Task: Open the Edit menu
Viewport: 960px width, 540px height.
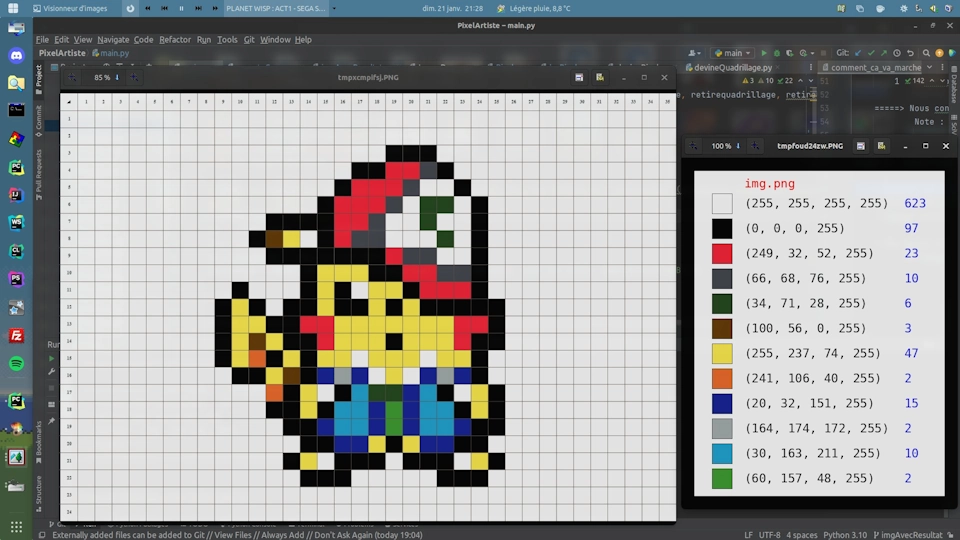Action: click(x=61, y=40)
